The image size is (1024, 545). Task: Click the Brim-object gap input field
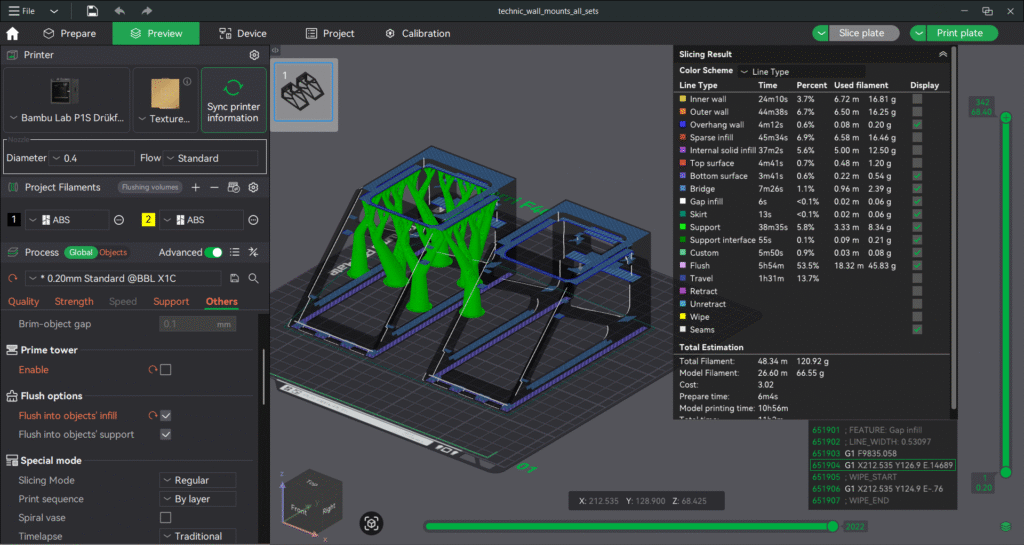197,324
